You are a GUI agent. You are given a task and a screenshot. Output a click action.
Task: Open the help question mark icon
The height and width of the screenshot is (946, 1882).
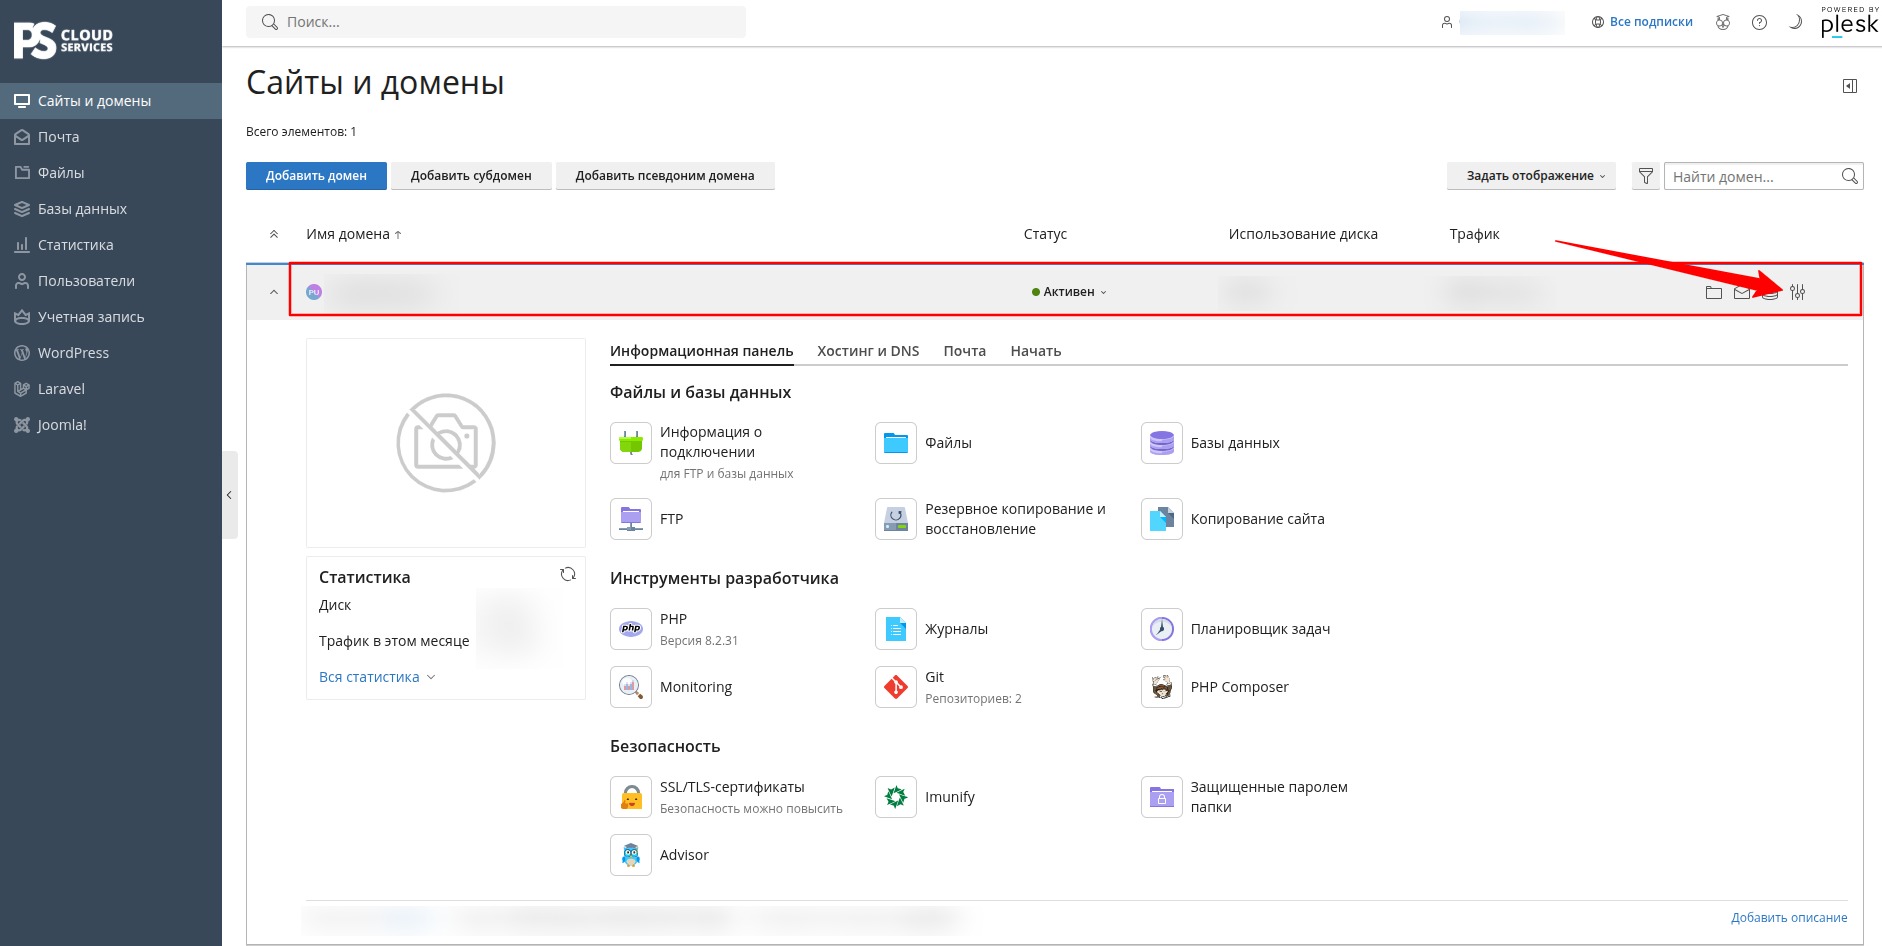click(x=1759, y=22)
